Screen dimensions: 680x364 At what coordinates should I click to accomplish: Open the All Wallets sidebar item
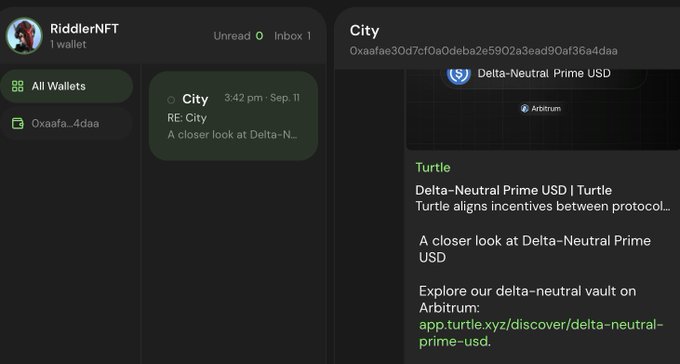pyautogui.click(x=66, y=86)
